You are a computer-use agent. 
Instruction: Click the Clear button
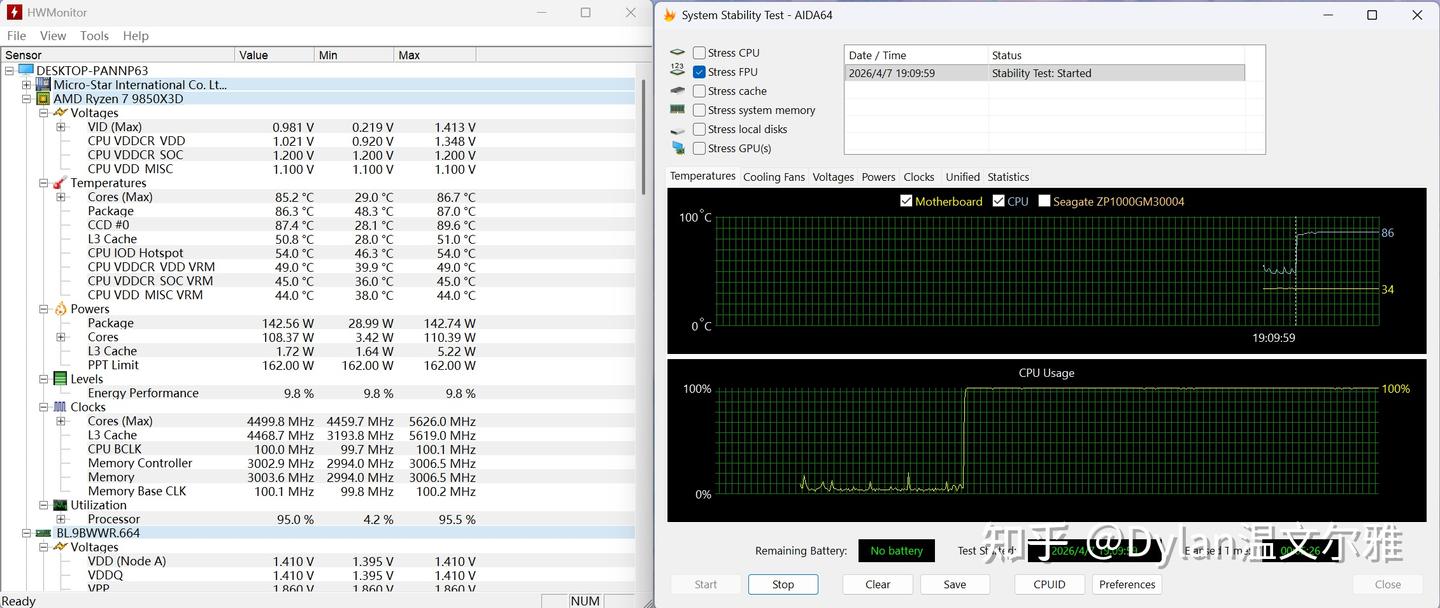tap(878, 585)
